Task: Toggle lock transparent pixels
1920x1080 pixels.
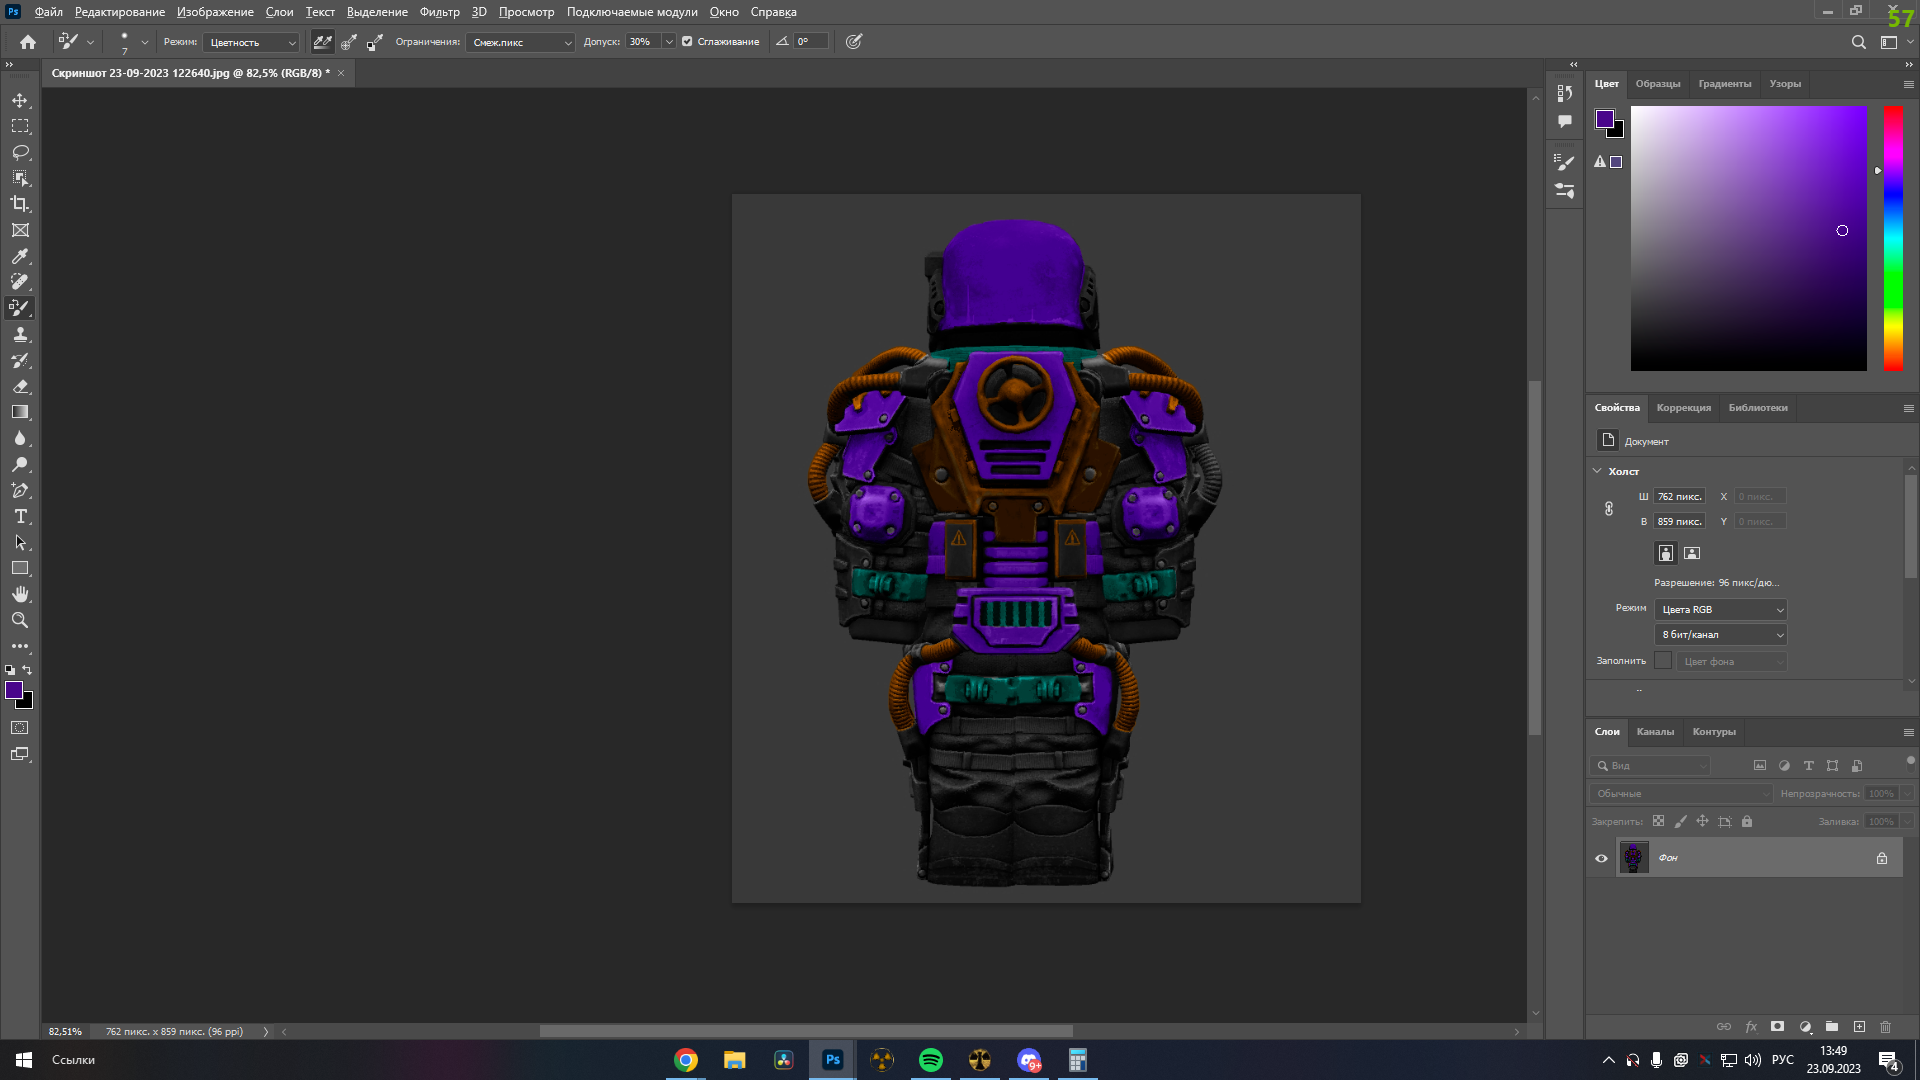Action: (x=1658, y=821)
